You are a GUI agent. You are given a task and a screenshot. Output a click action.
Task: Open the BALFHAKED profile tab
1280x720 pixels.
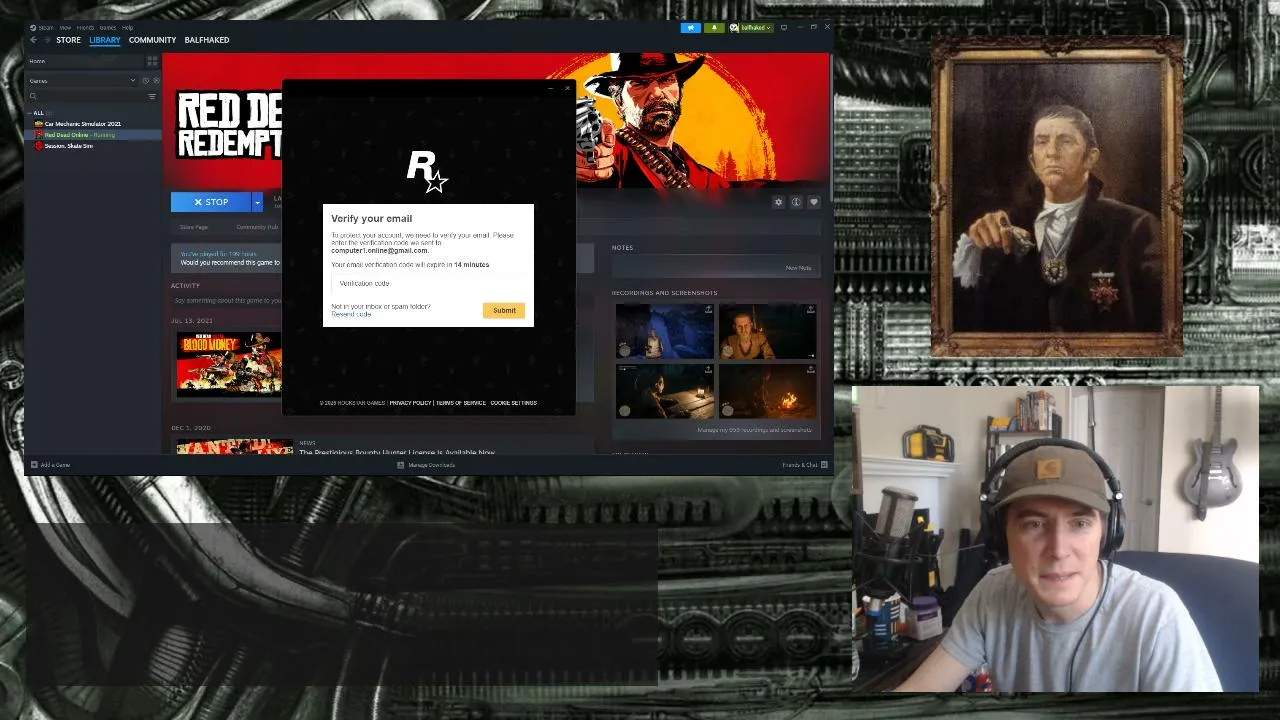(207, 40)
